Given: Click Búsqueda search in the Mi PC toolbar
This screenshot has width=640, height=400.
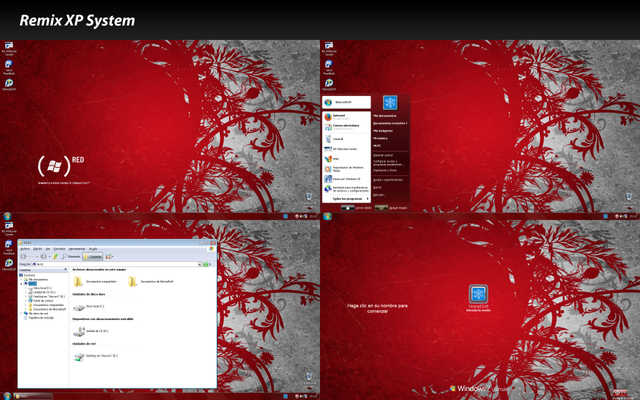Looking at the screenshot, I should (x=71, y=256).
